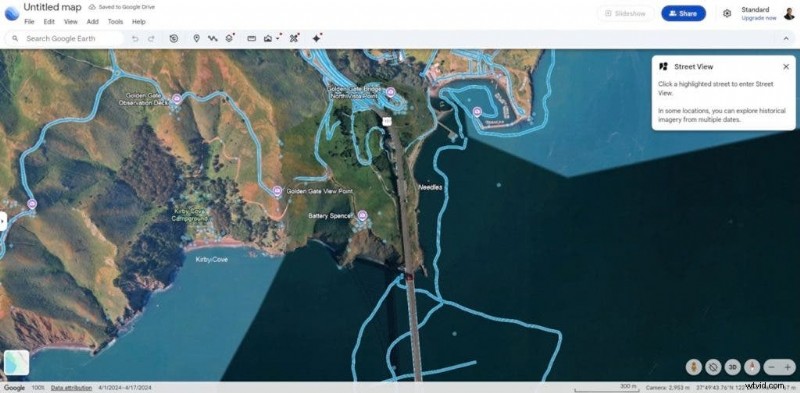The width and height of the screenshot is (800, 393).
Task: Click the Saved to Google Drive status
Action: coord(121,7)
